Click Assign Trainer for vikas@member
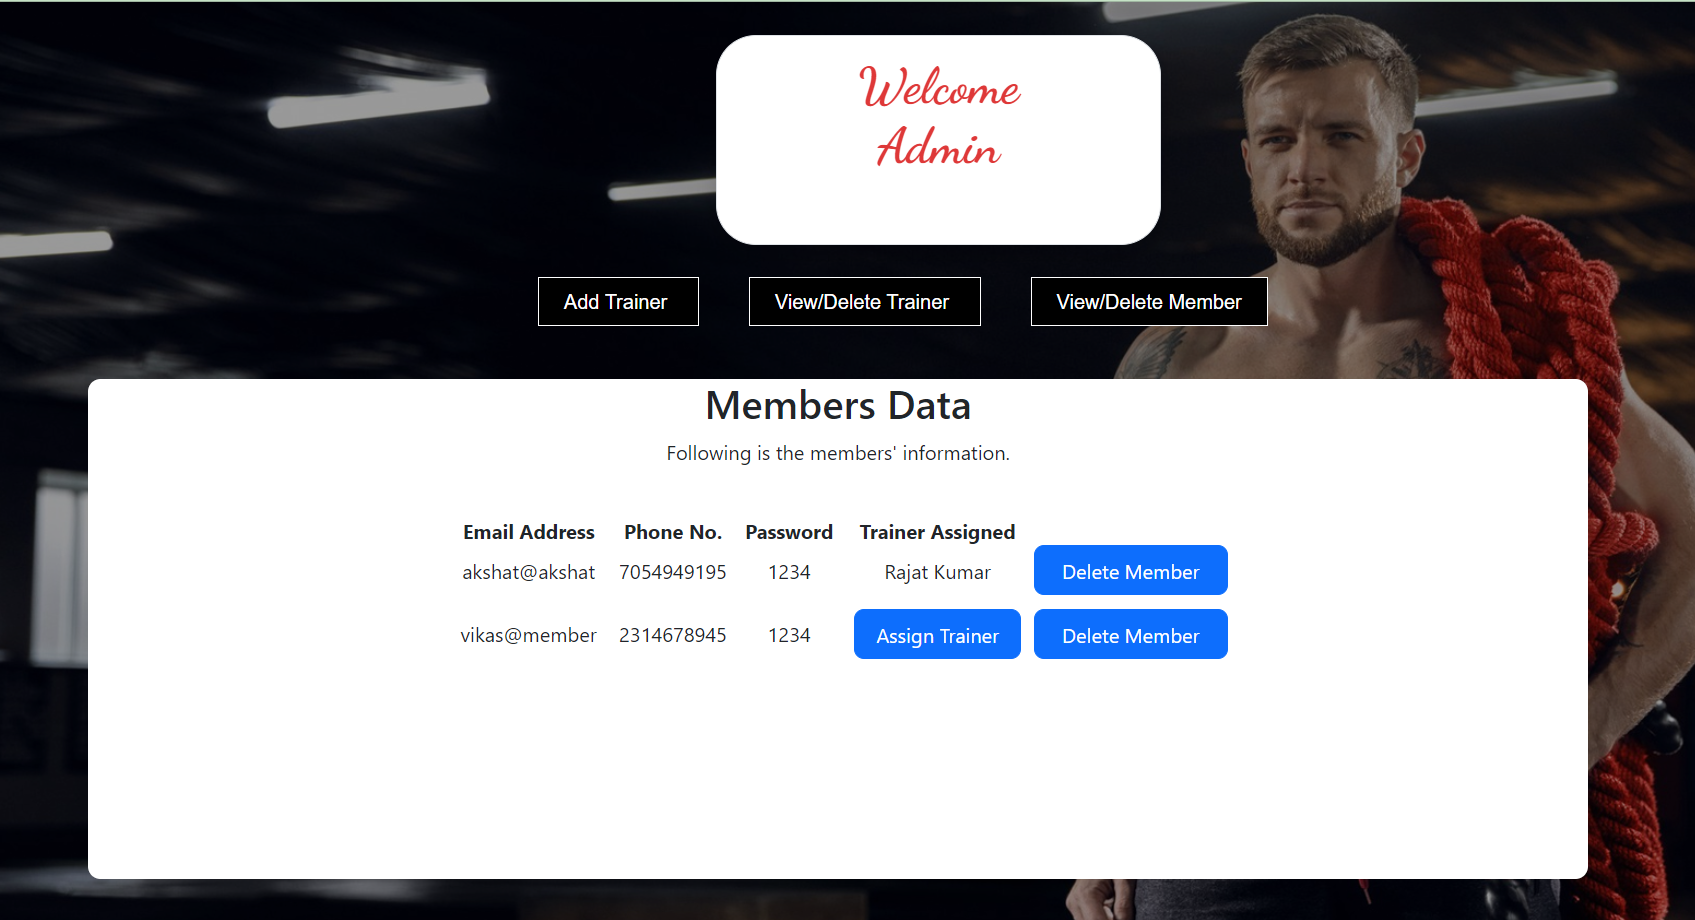The height and width of the screenshot is (920, 1695). (936, 634)
